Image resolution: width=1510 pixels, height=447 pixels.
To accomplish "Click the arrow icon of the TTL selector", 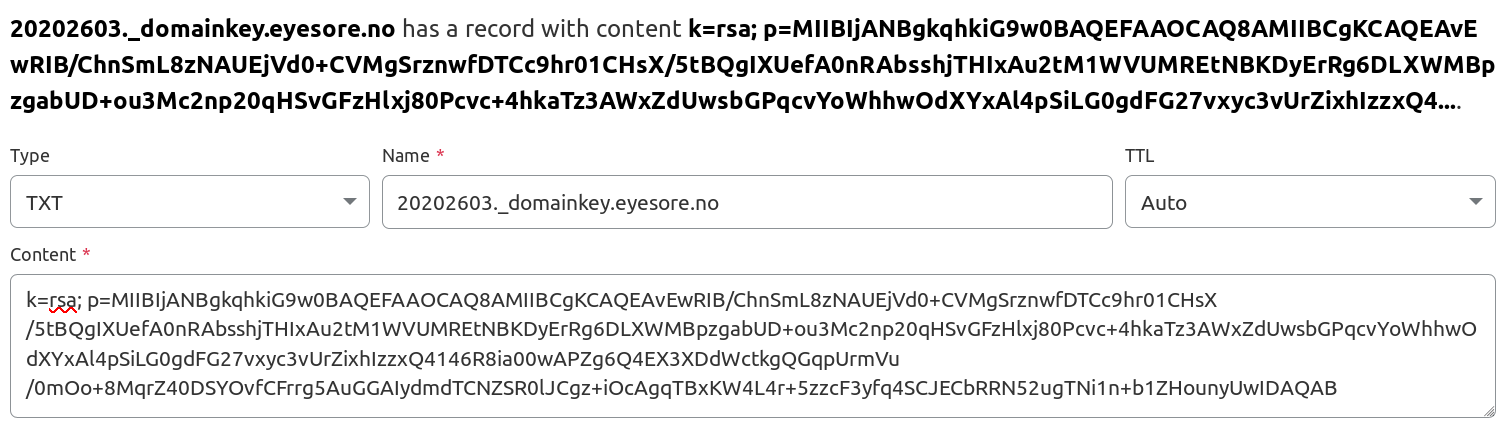I will click(x=1476, y=202).
